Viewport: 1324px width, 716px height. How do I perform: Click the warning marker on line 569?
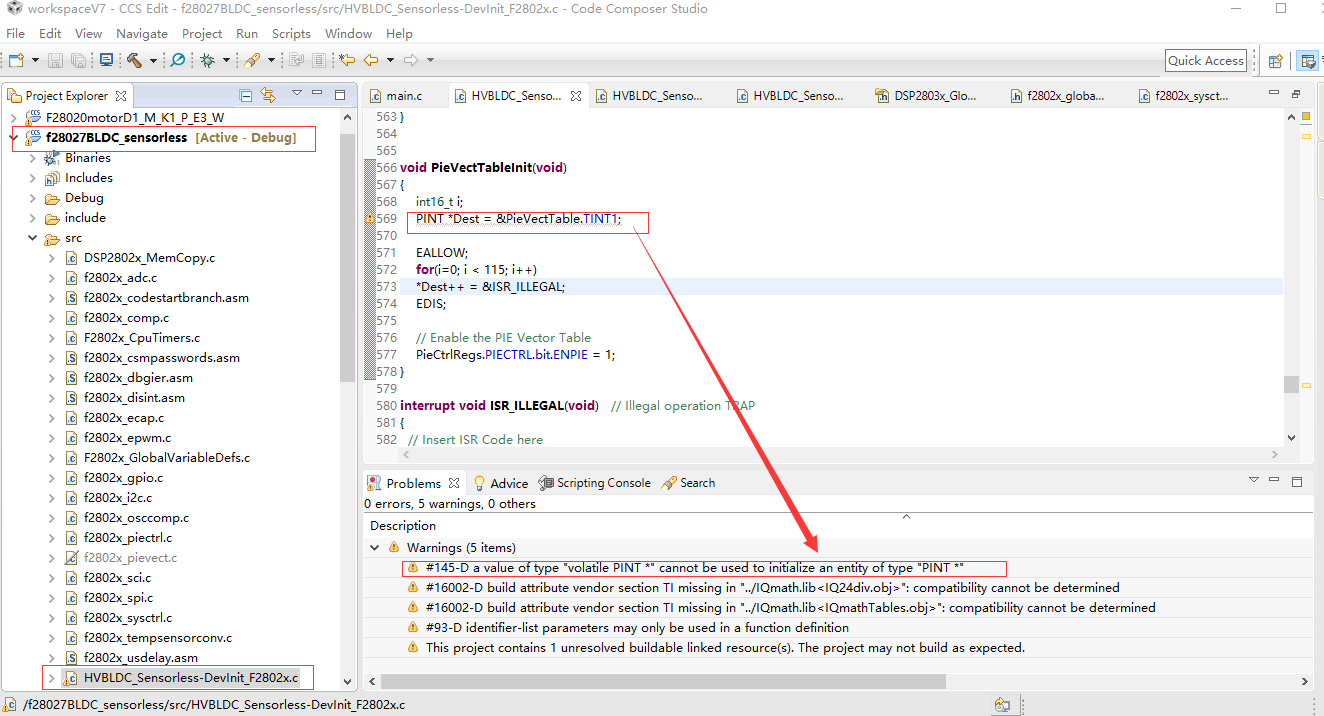(369, 218)
